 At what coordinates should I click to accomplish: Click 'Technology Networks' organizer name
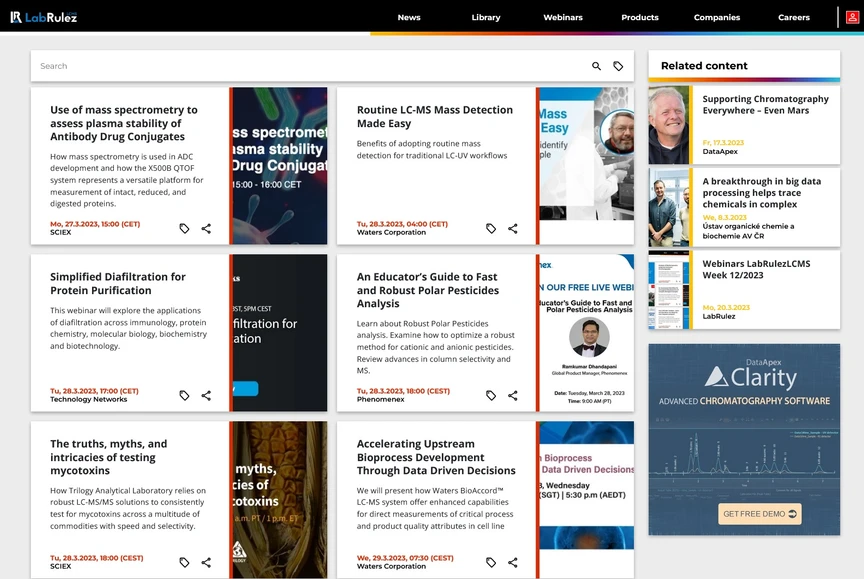[89, 399]
